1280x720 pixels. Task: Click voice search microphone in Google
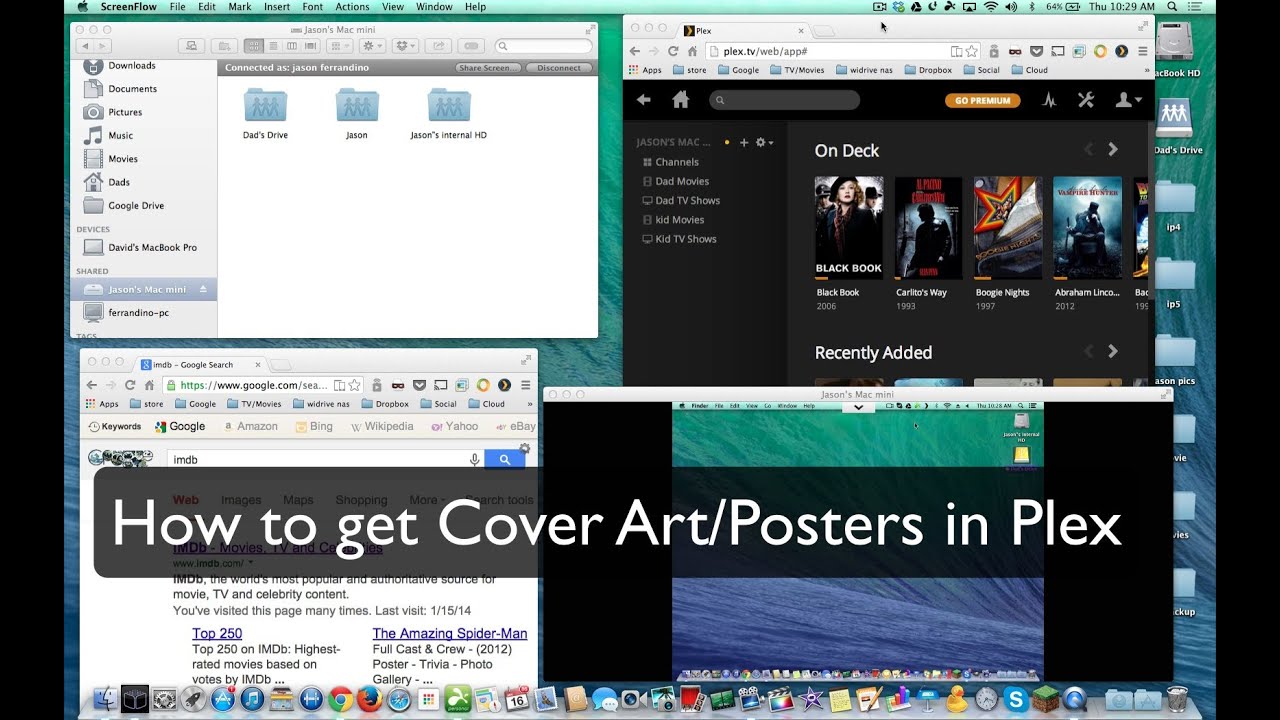(475, 459)
